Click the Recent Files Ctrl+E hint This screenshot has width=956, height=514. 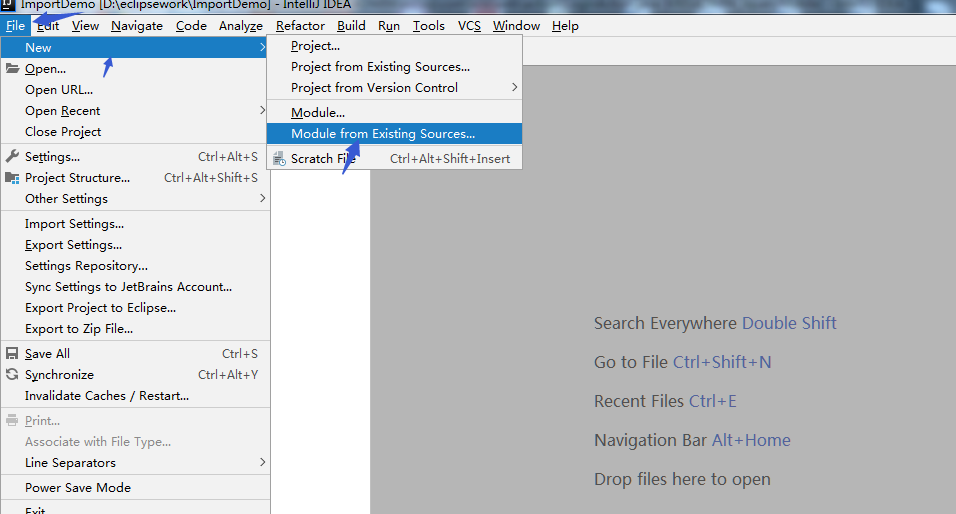pyautogui.click(x=665, y=401)
